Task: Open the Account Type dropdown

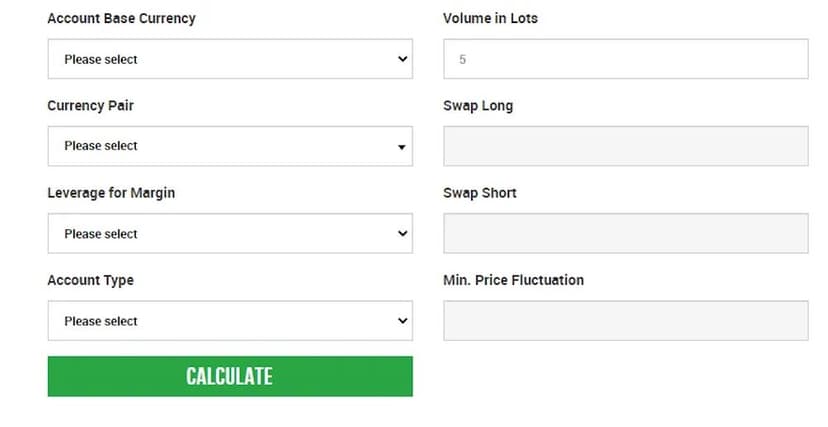Action: 229,321
